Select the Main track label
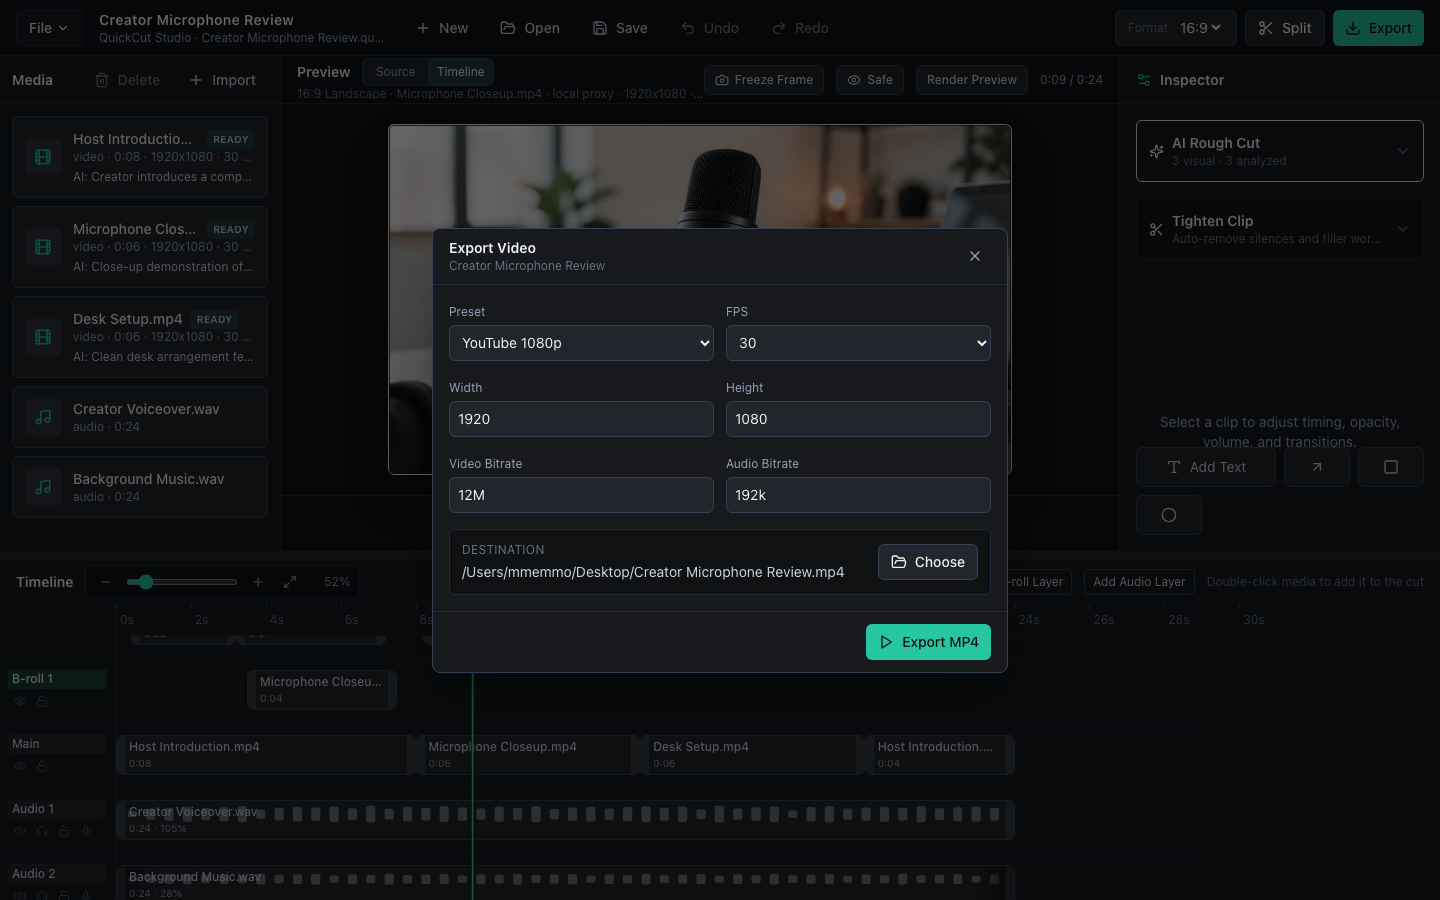The image size is (1440, 900). [57, 744]
